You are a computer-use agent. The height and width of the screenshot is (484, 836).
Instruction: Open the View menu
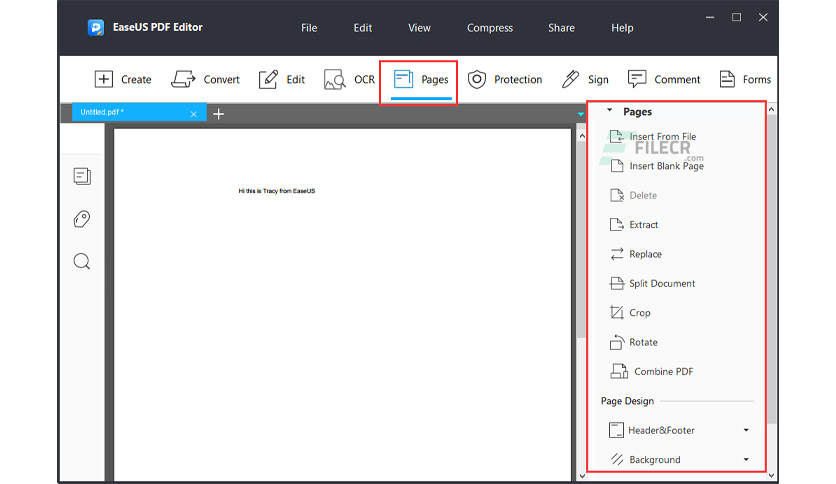coord(419,28)
